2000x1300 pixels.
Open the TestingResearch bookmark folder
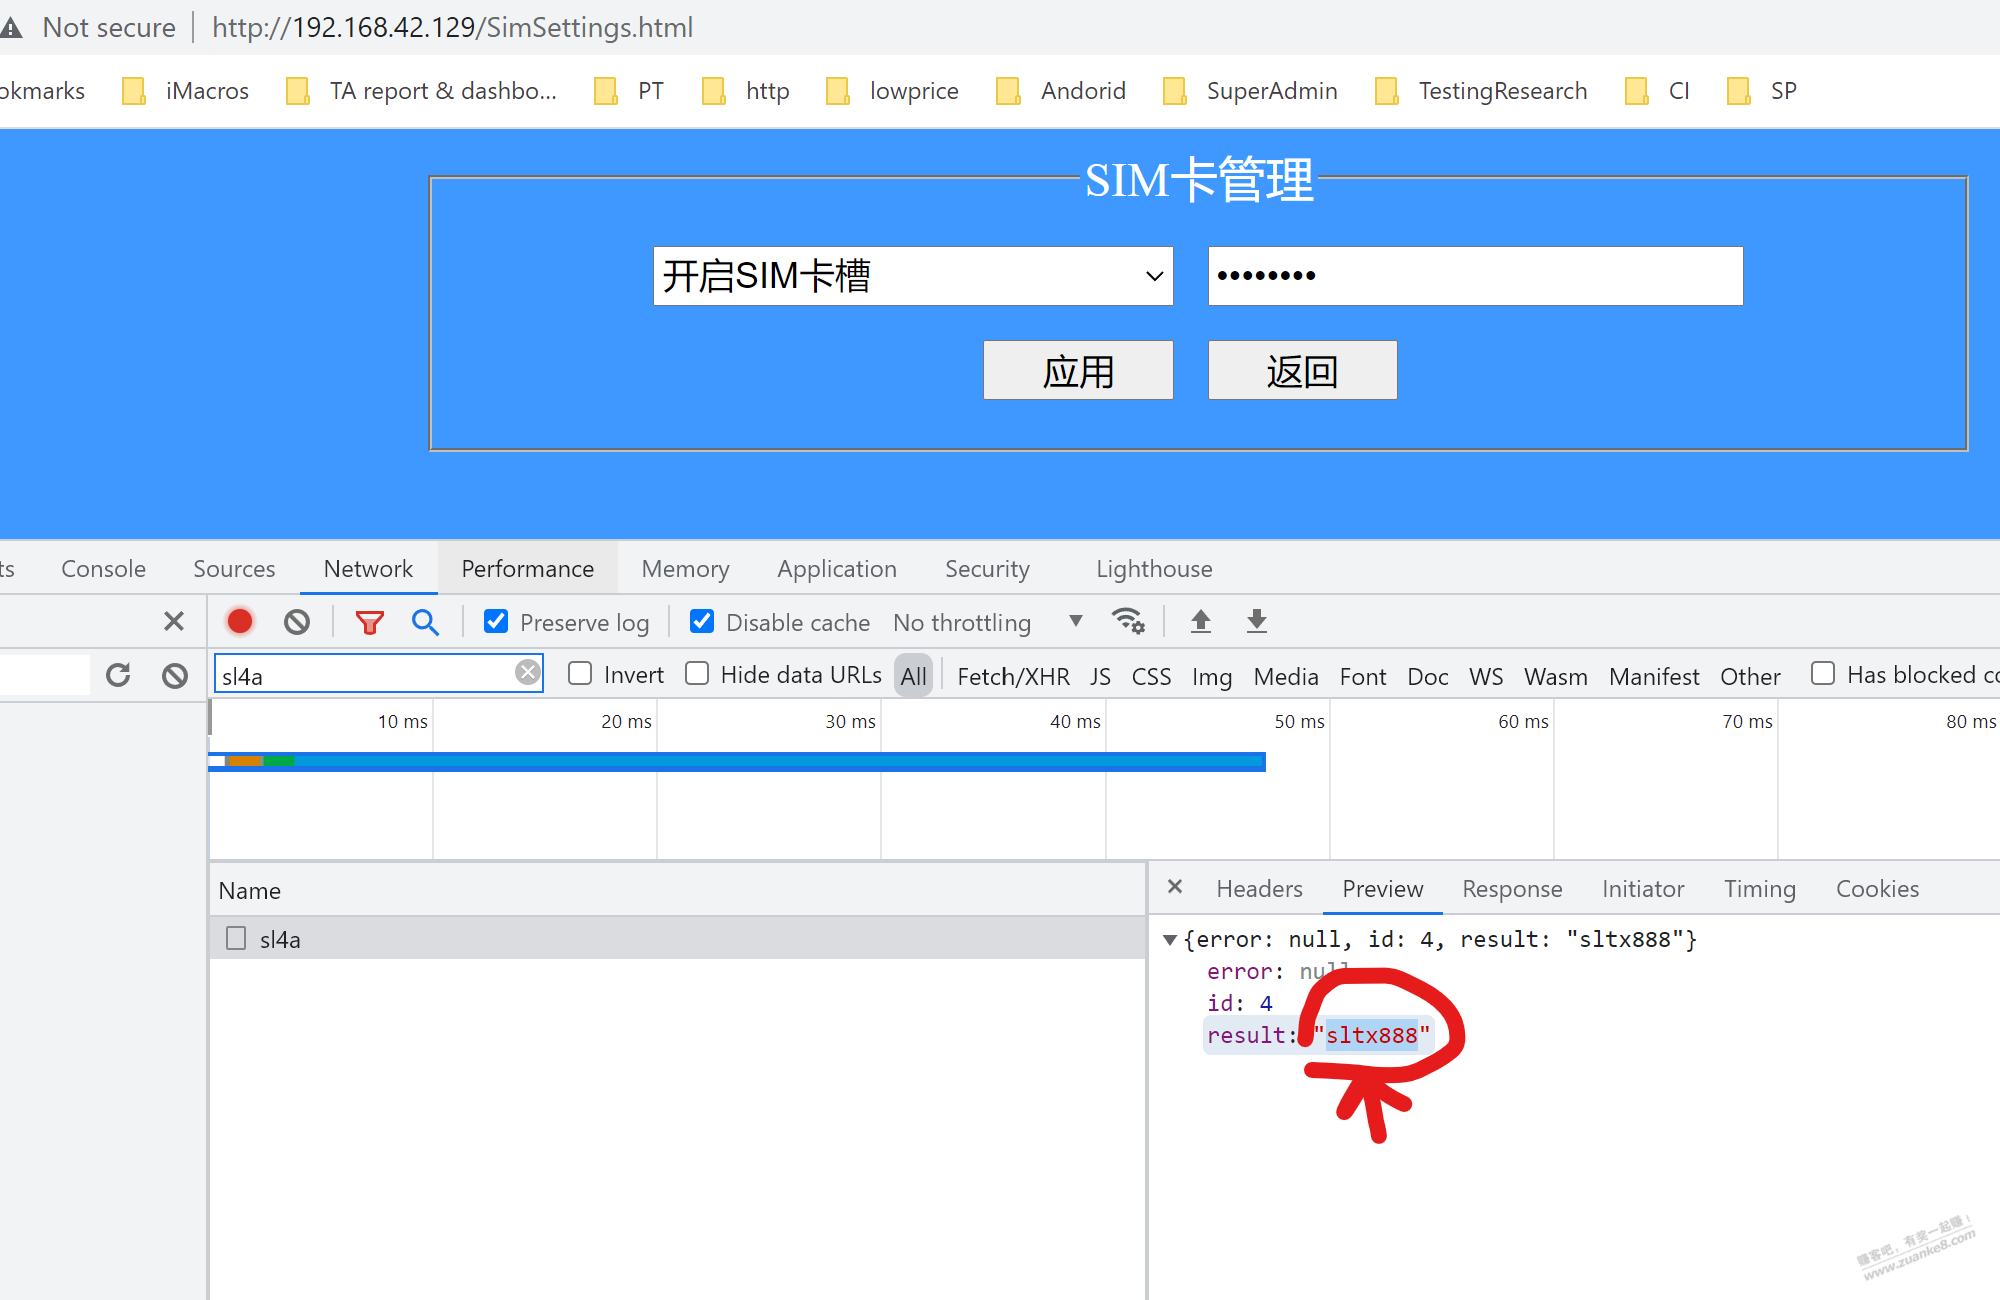pyautogui.click(x=1481, y=91)
